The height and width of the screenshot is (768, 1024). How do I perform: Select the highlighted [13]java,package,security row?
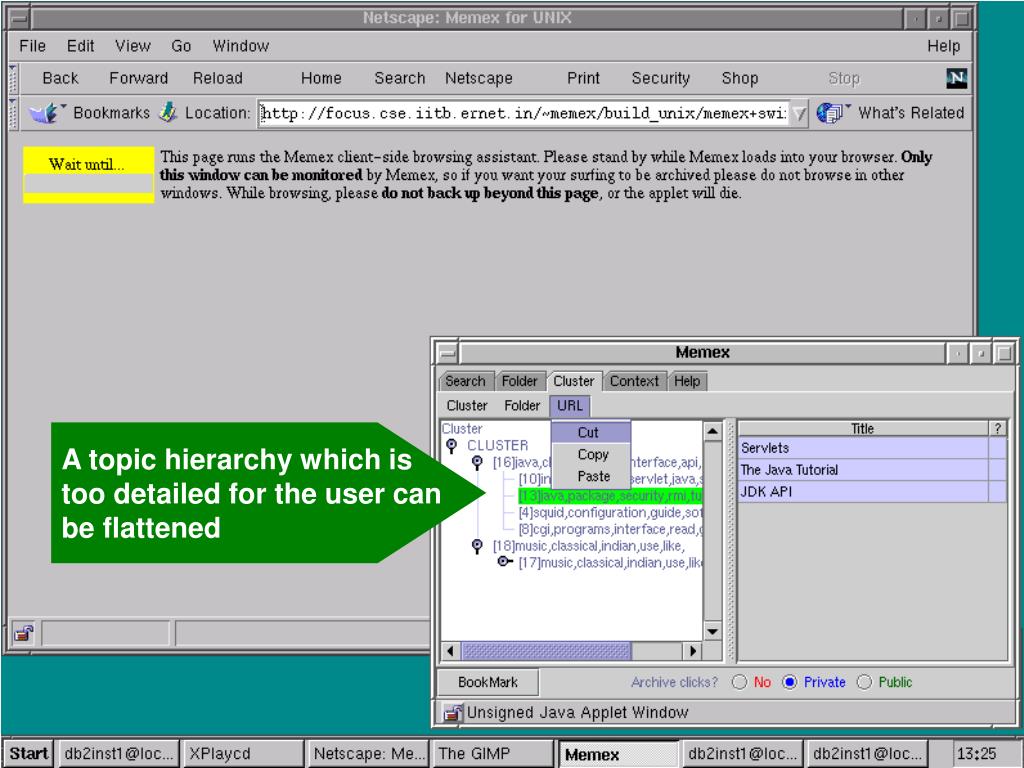610,496
